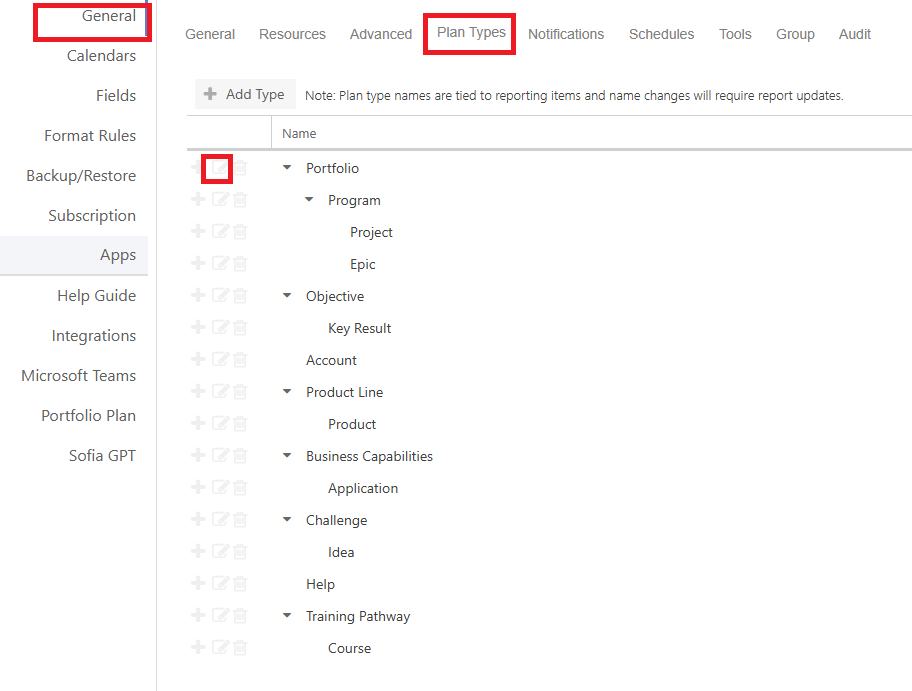Delete the Course plan type
The width and height of the screenshot is (912, 691).
pos(240,647)
